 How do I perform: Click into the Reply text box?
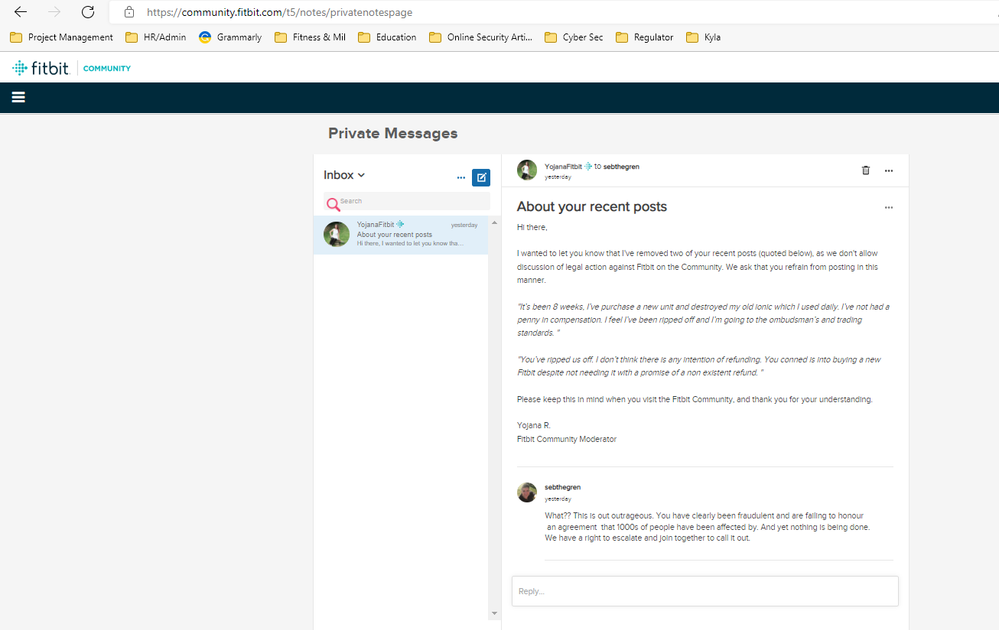(705, 591)
